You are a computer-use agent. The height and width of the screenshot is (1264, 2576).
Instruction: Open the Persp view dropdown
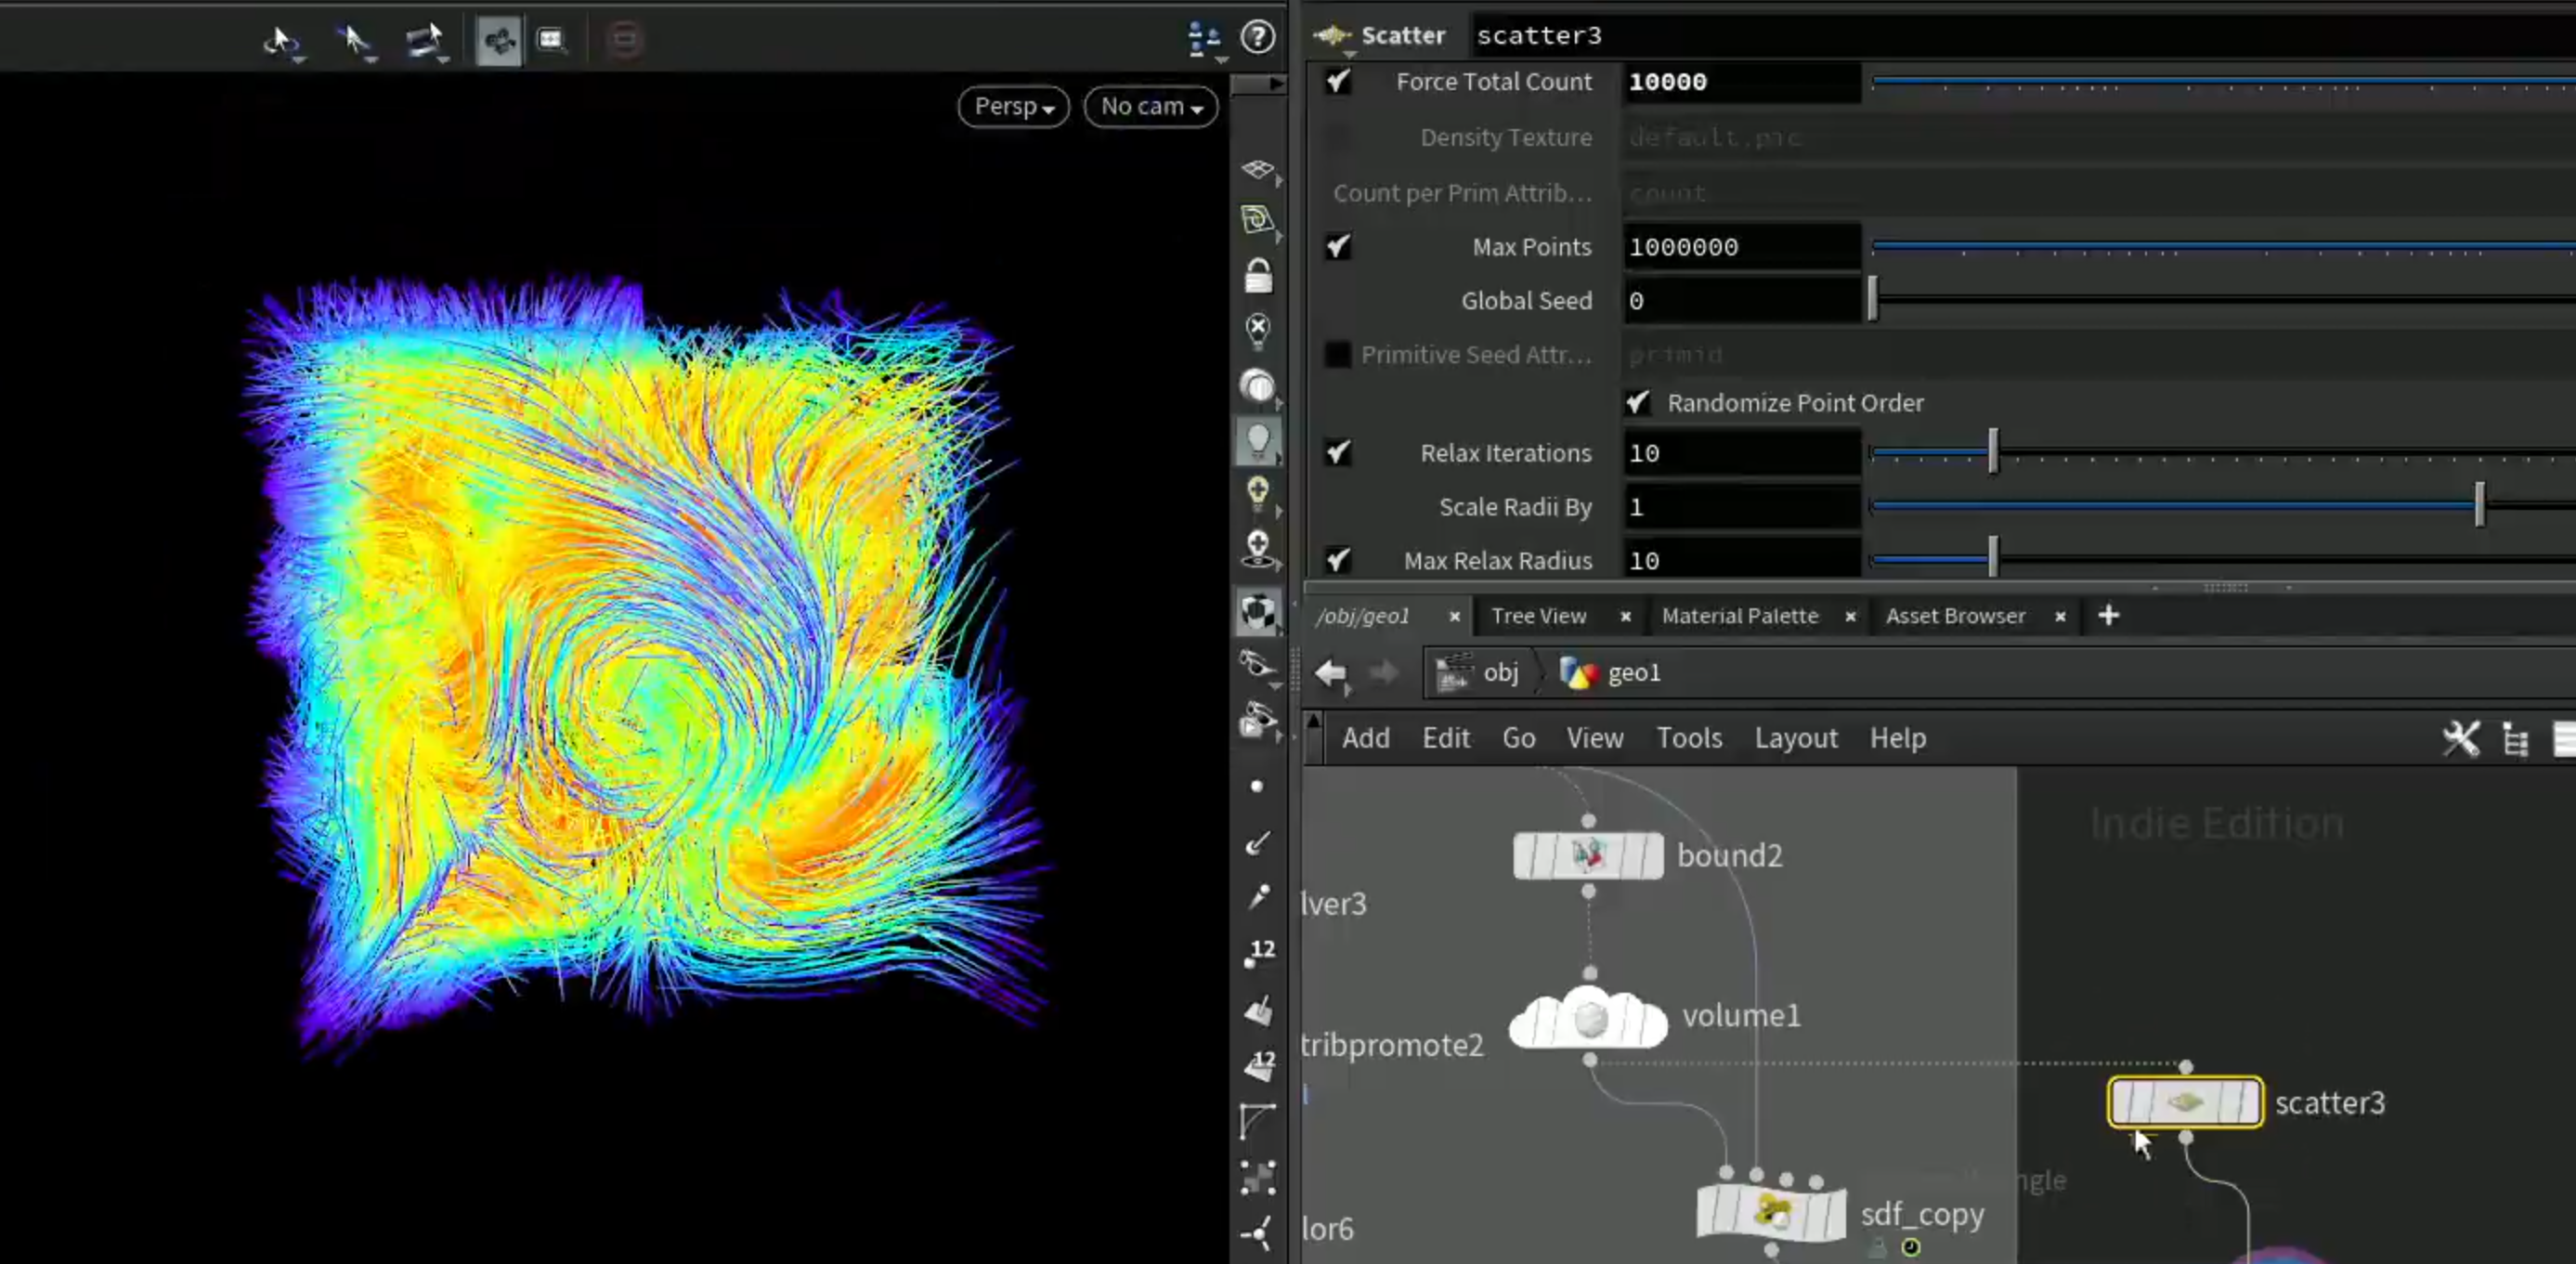1014,106
